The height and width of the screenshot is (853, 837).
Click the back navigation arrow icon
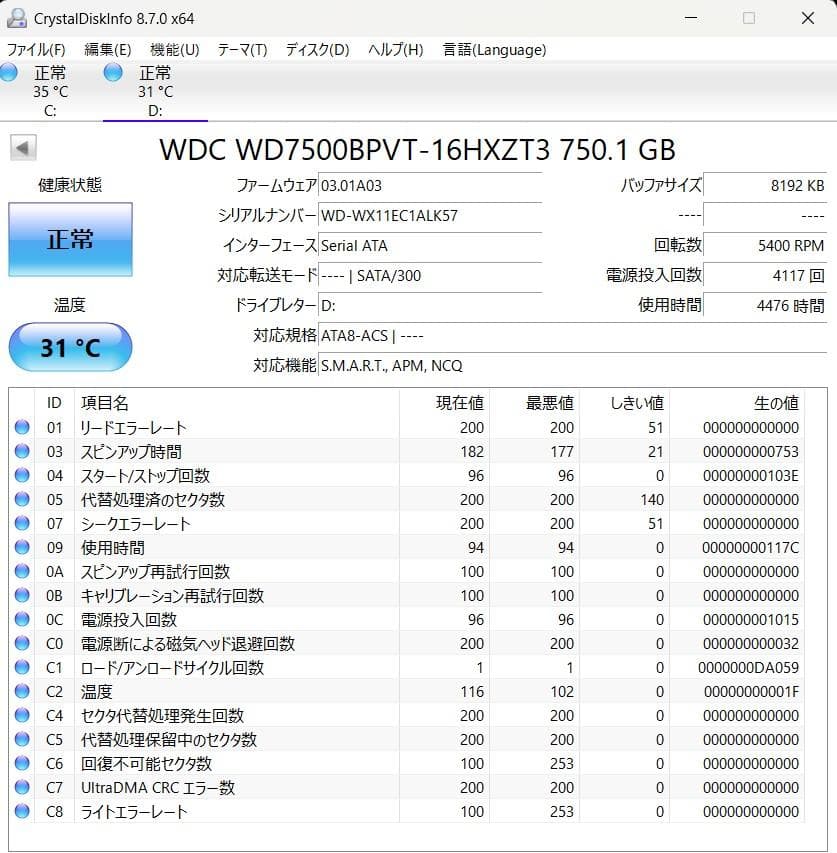(x=24, y=149)
